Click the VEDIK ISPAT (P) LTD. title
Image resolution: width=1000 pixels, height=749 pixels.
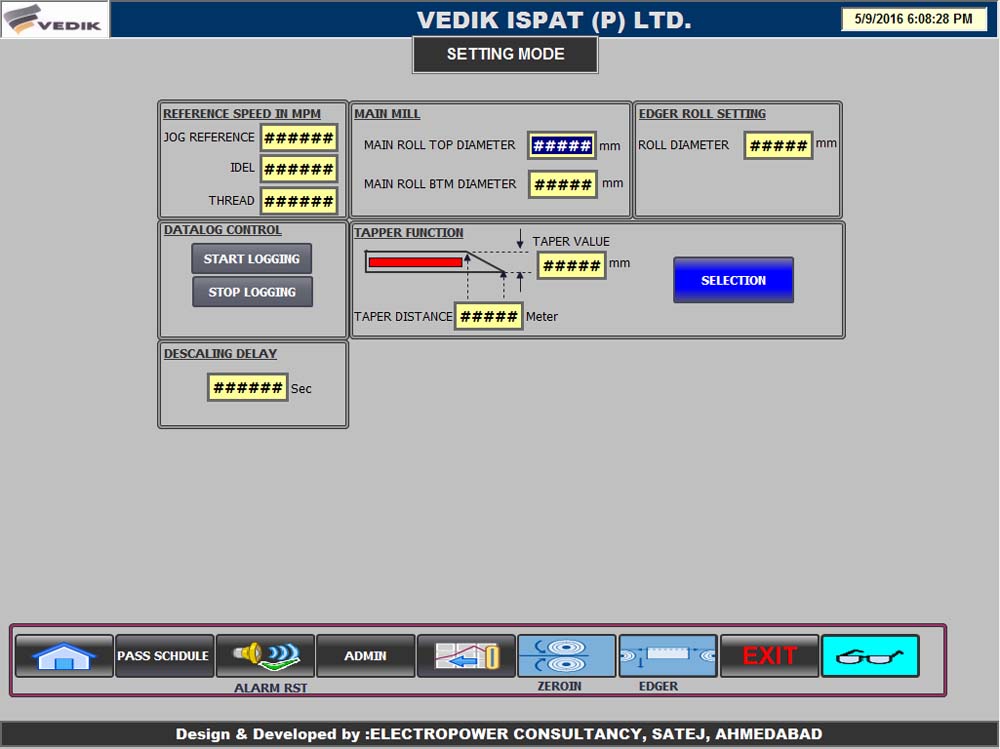(x=554, y=20)
